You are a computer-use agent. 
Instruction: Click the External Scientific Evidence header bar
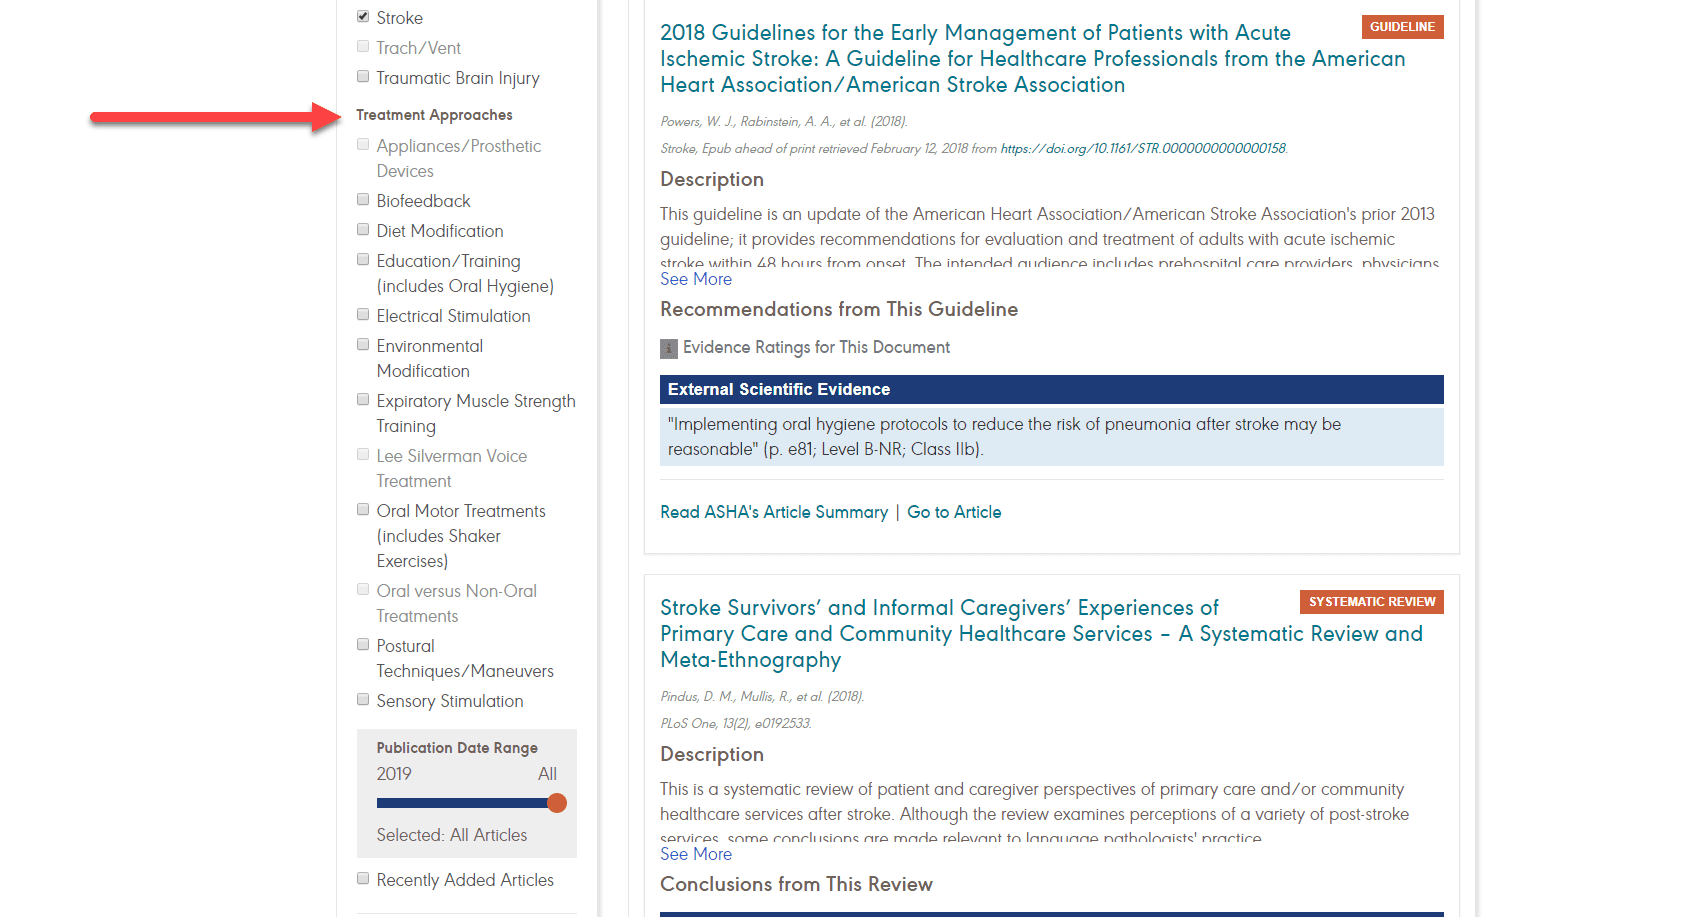pyautogui.click(x=1051, y=389)
